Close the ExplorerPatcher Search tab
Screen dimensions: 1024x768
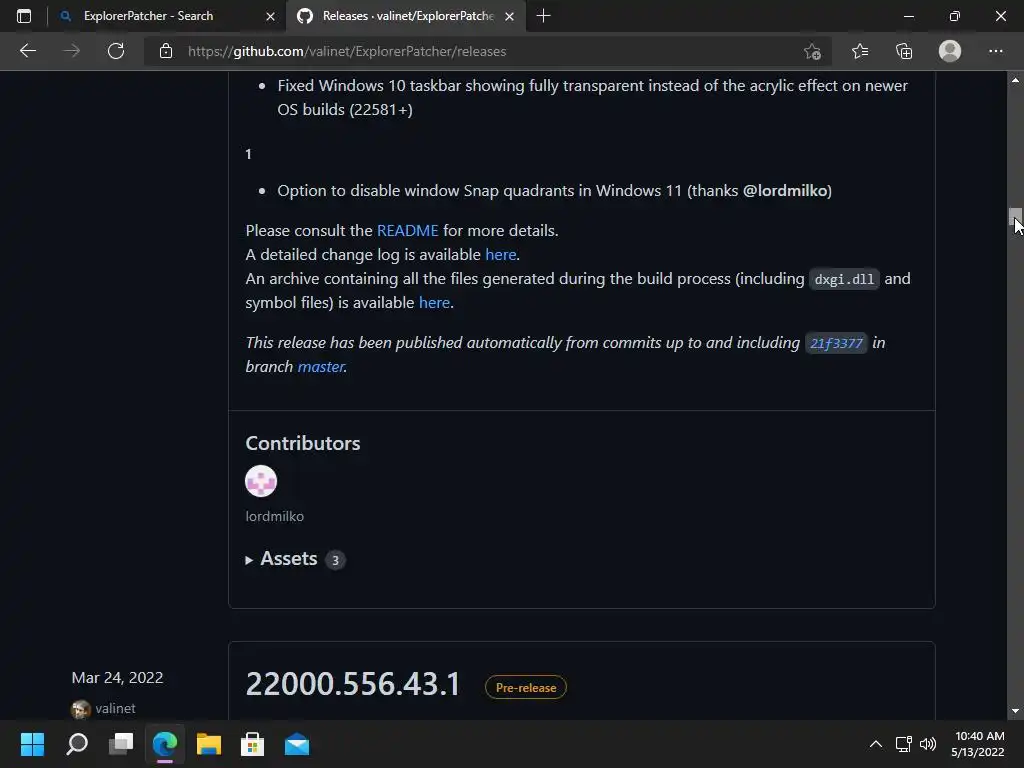(270, 16)
